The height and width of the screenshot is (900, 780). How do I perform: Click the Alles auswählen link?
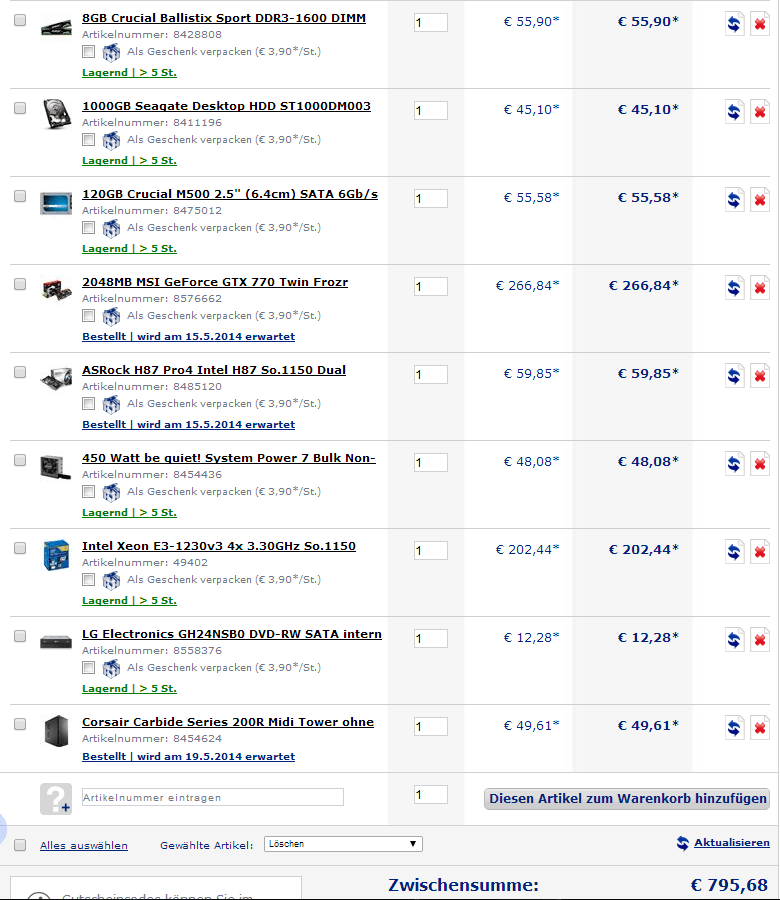[x=84, y=845]
